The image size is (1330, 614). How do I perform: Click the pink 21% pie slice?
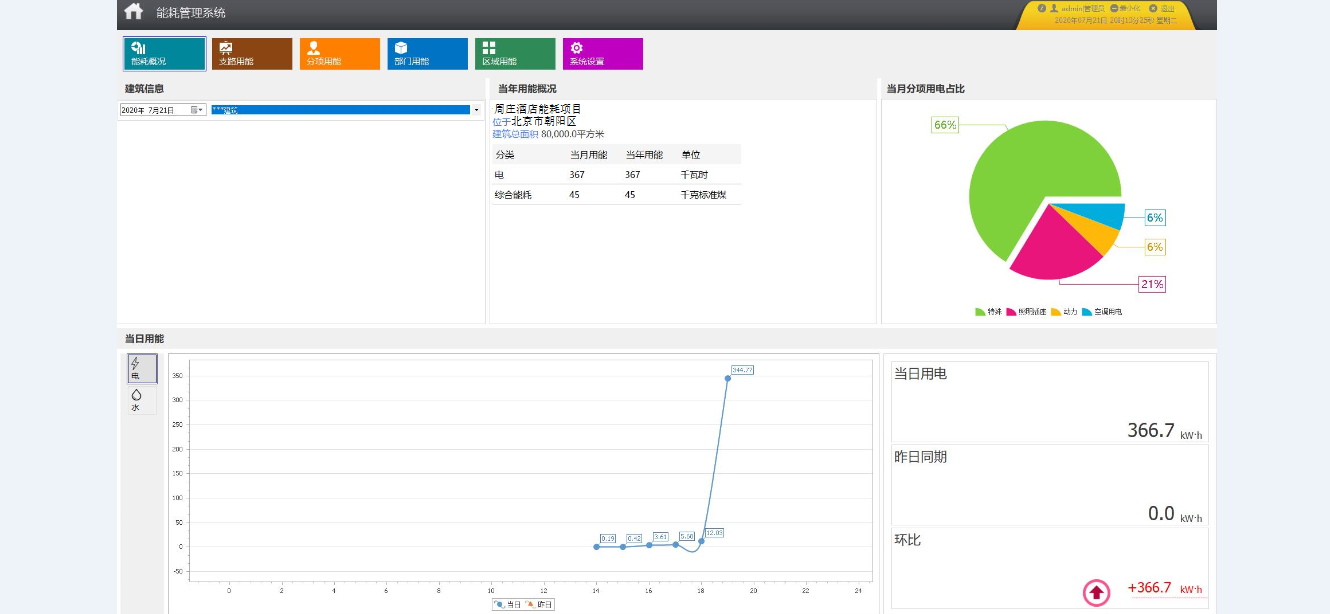[1055, 250]
